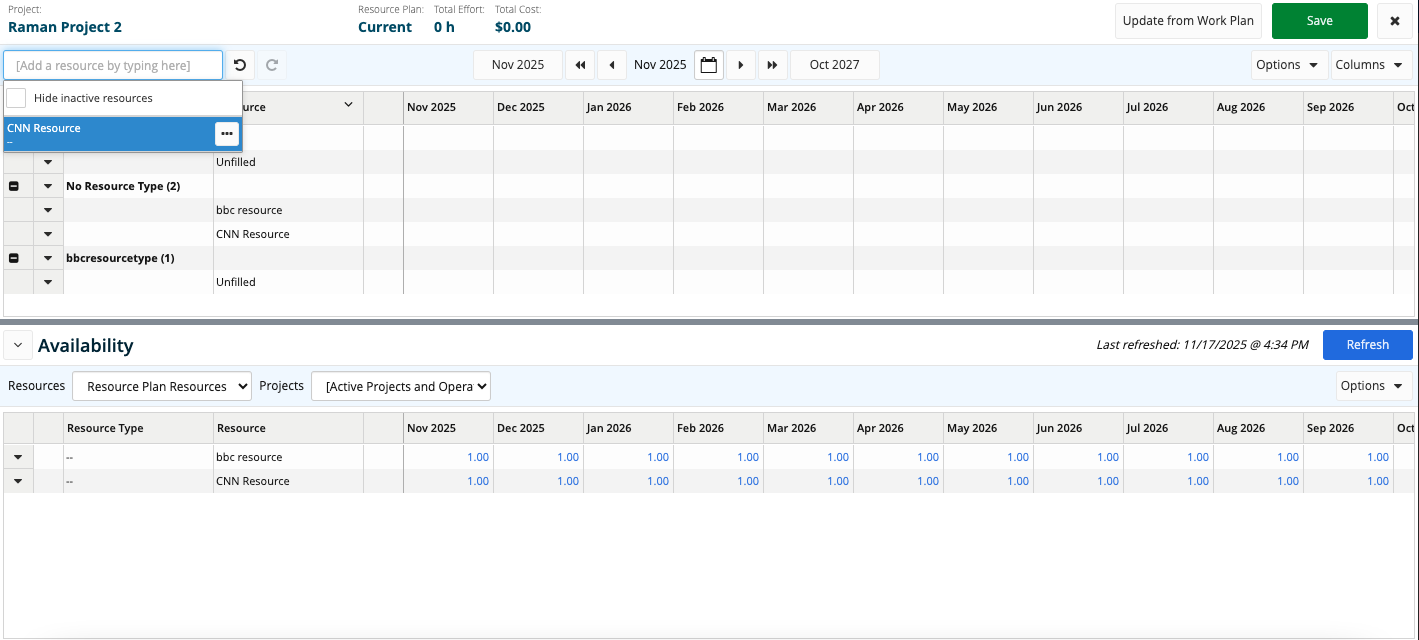Open the Columns dropdown

point(1371,64)
